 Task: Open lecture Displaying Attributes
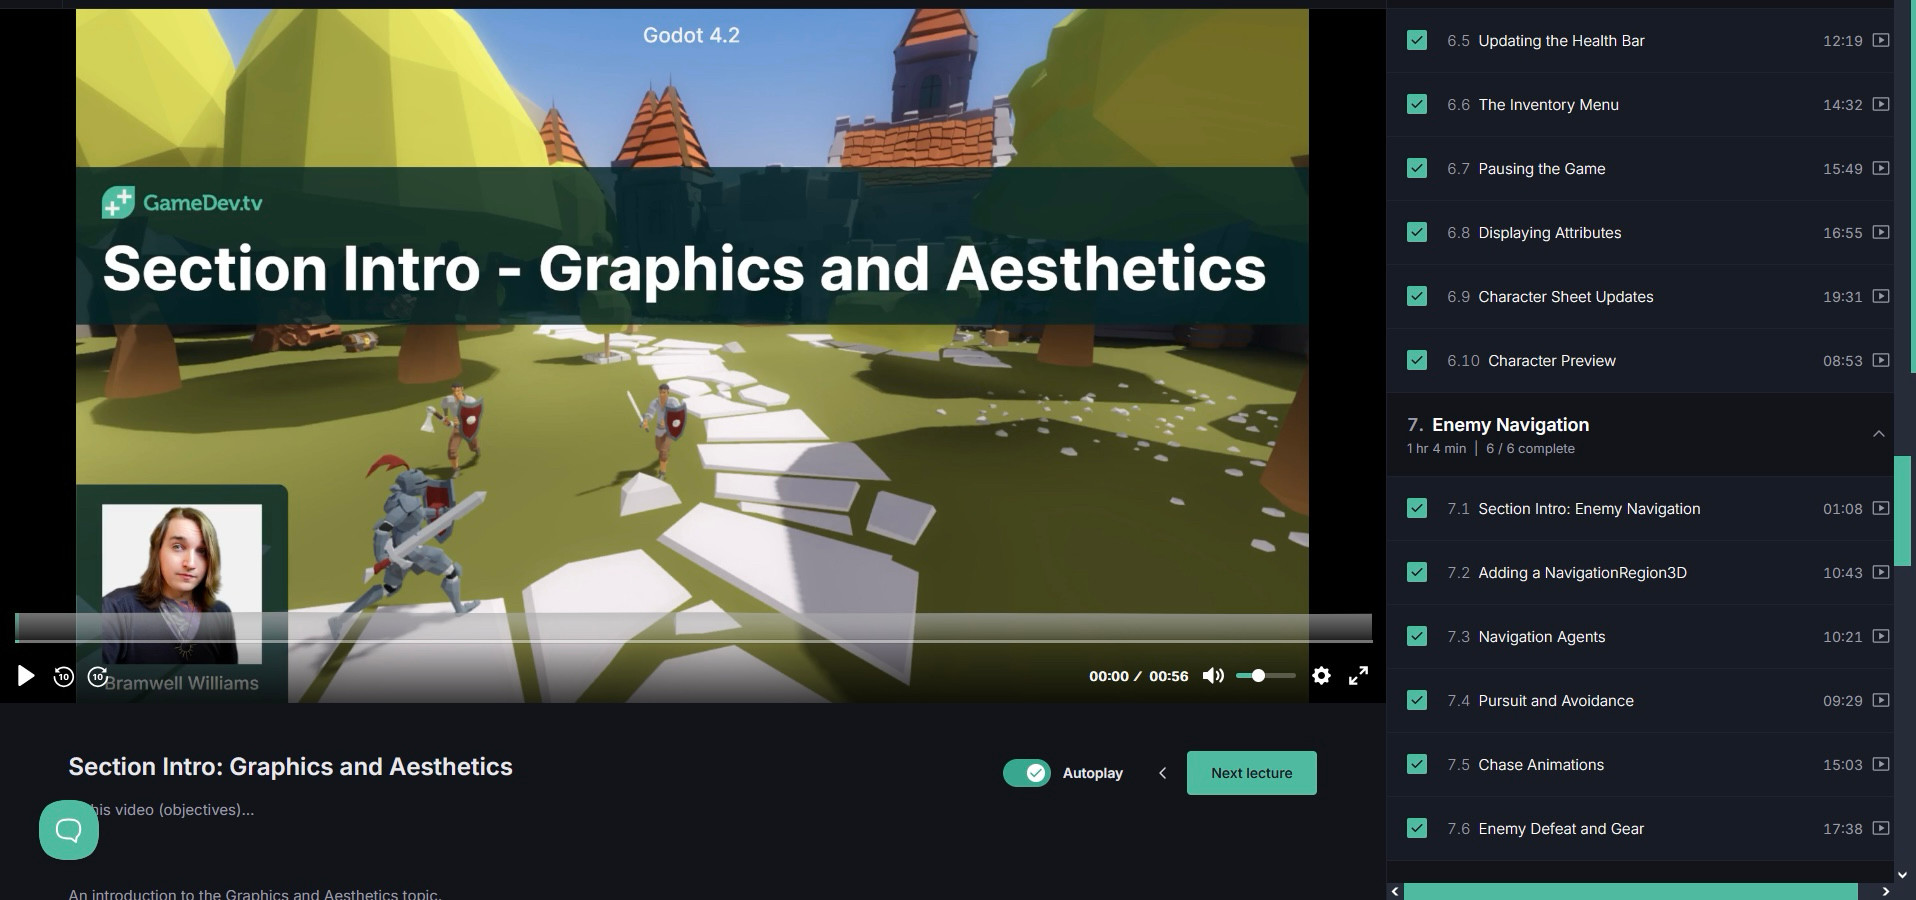pyautogui.click(x=1550, y=233)
